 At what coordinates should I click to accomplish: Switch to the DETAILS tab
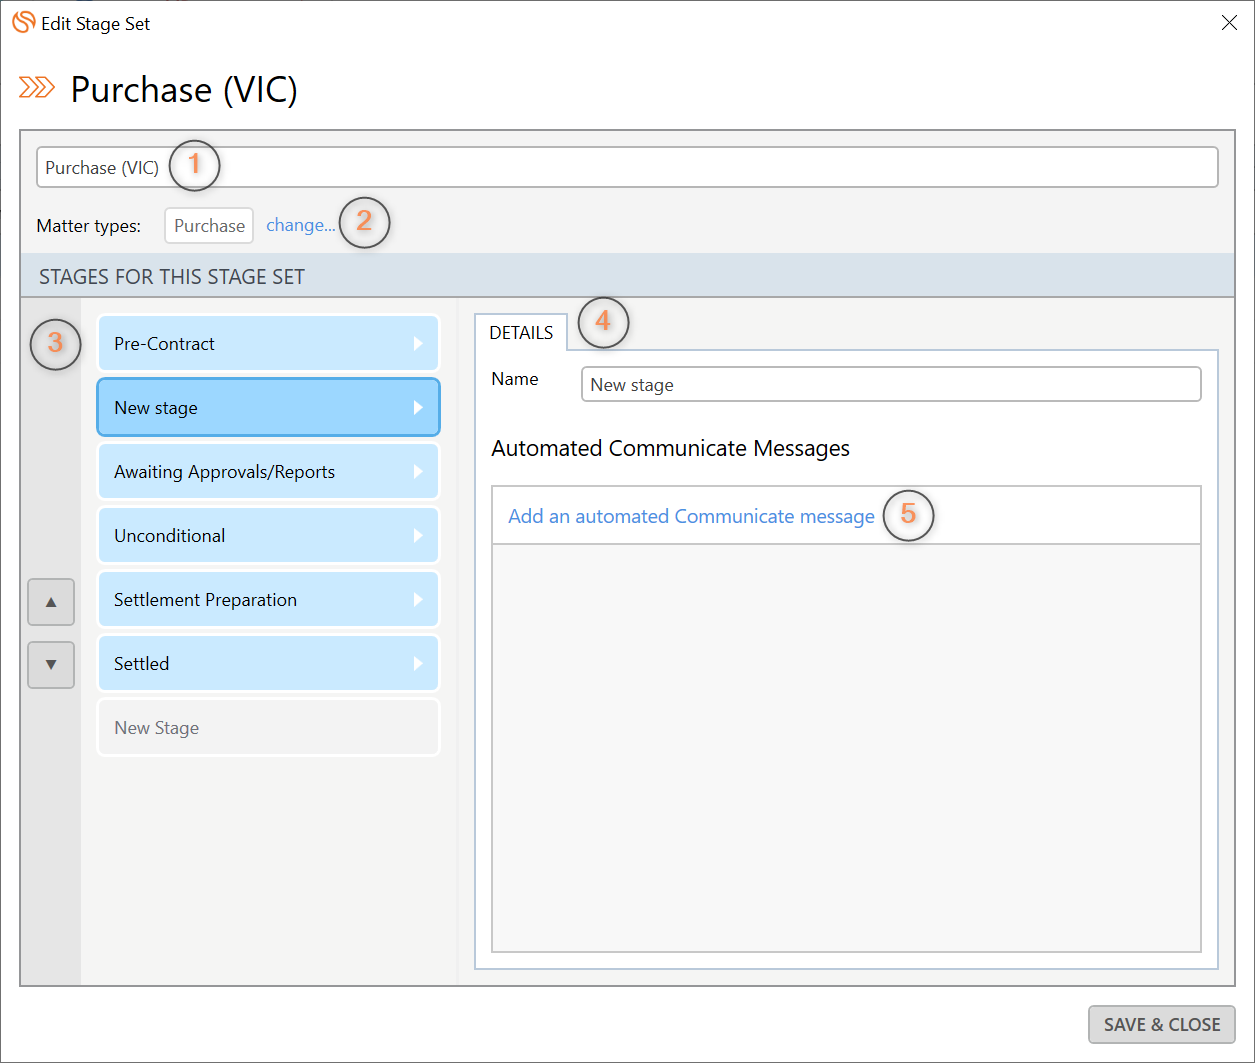521,333
